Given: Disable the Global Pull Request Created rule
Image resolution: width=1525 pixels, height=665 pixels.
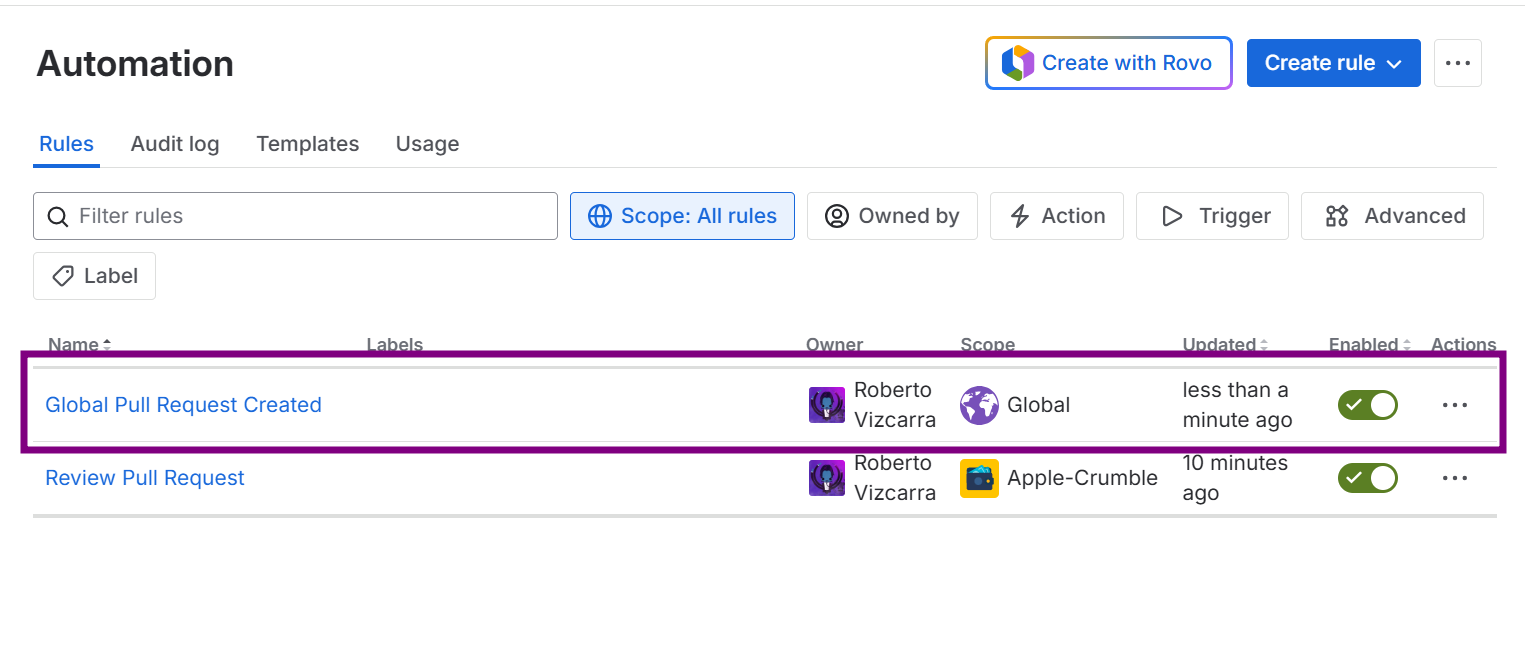Looking at the screenshot, I should [1367, 405].
